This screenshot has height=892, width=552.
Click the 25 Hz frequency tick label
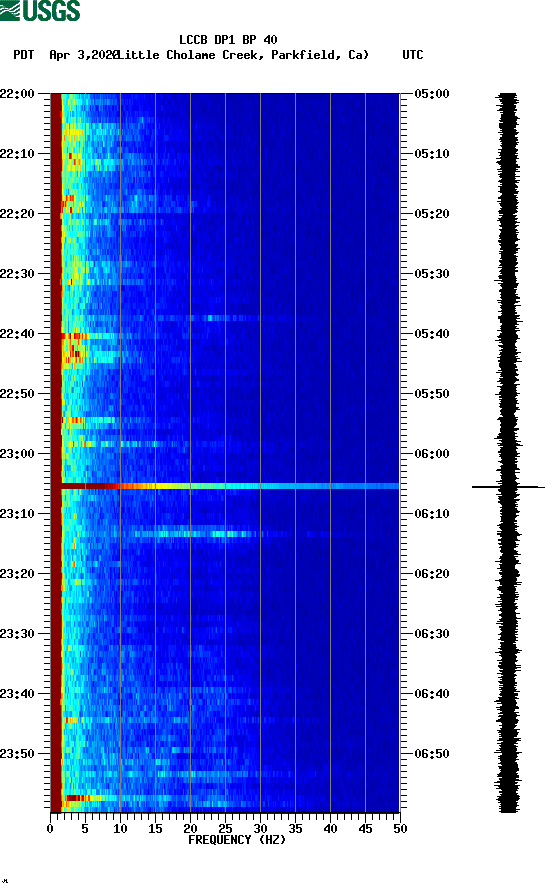pyautogui.click(x=225, y=829)
